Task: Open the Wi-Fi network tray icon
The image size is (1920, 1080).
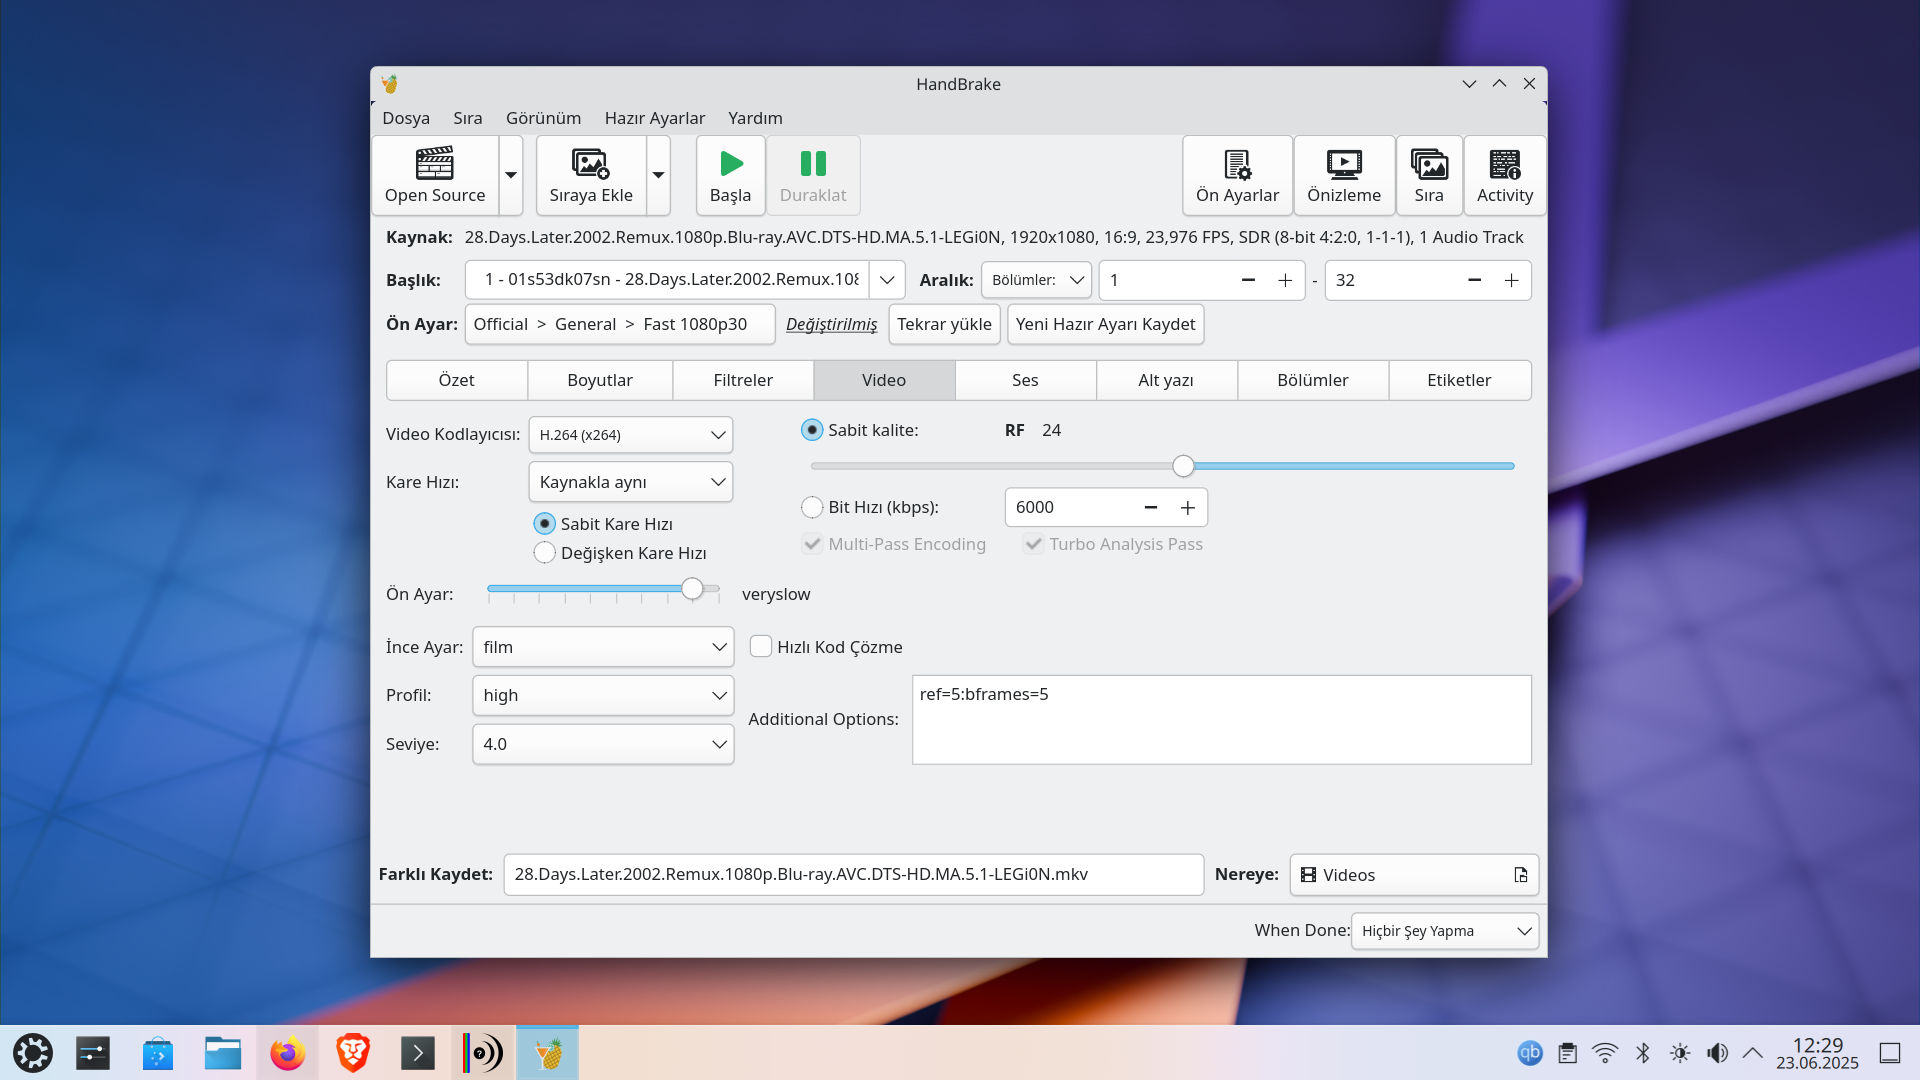Action: point(1605,1053)
